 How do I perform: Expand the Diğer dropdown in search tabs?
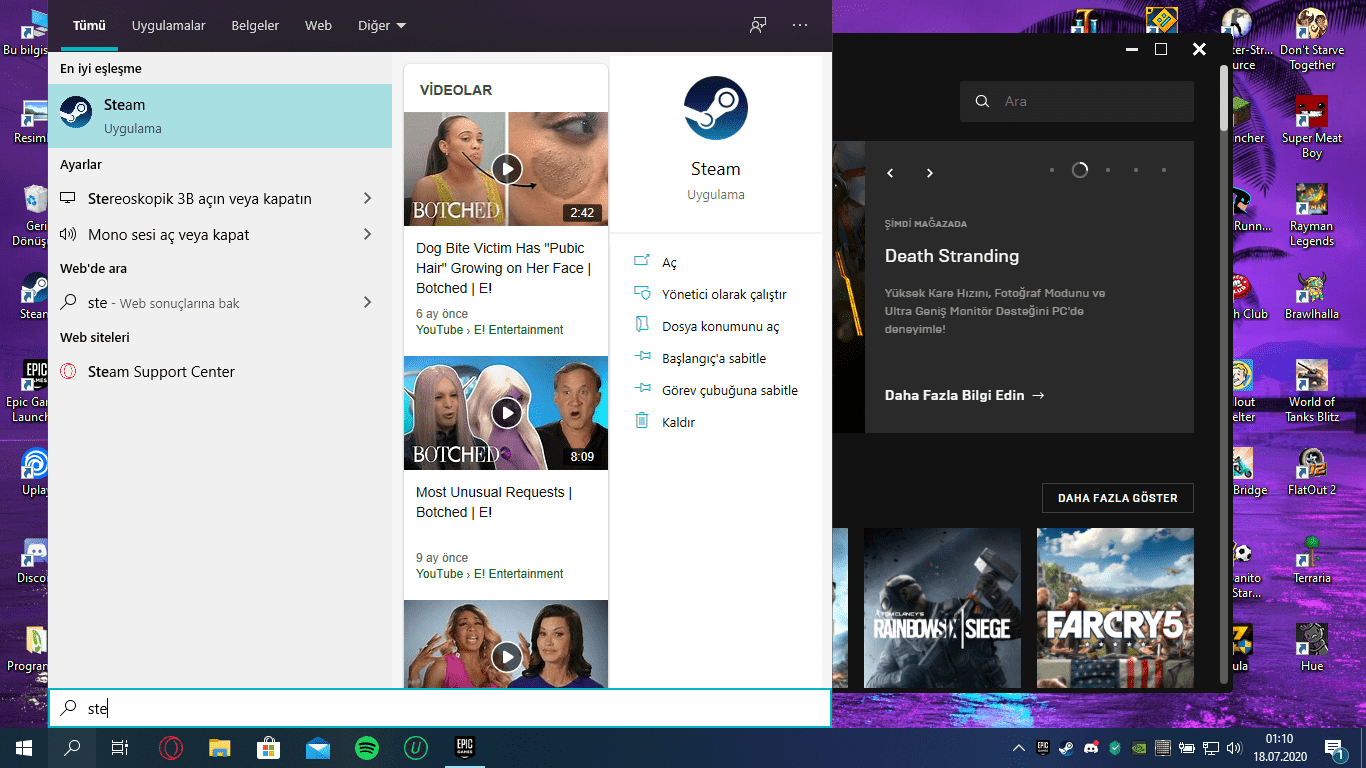click(382, 25)
